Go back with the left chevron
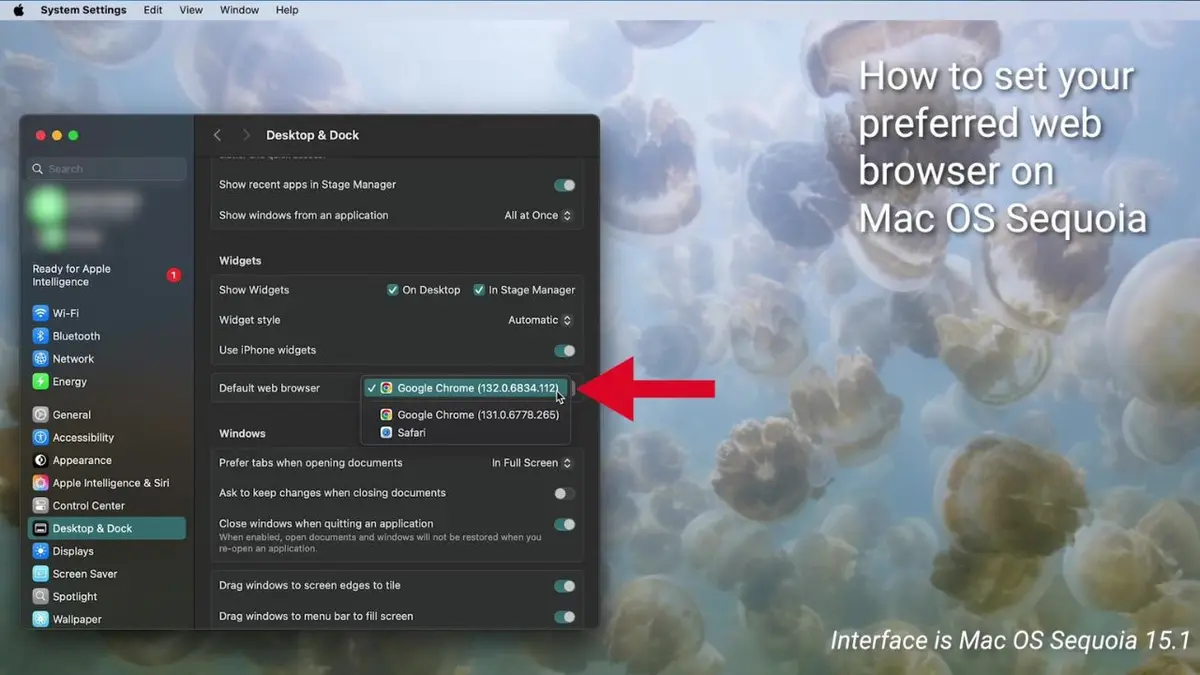 (218, 135)
